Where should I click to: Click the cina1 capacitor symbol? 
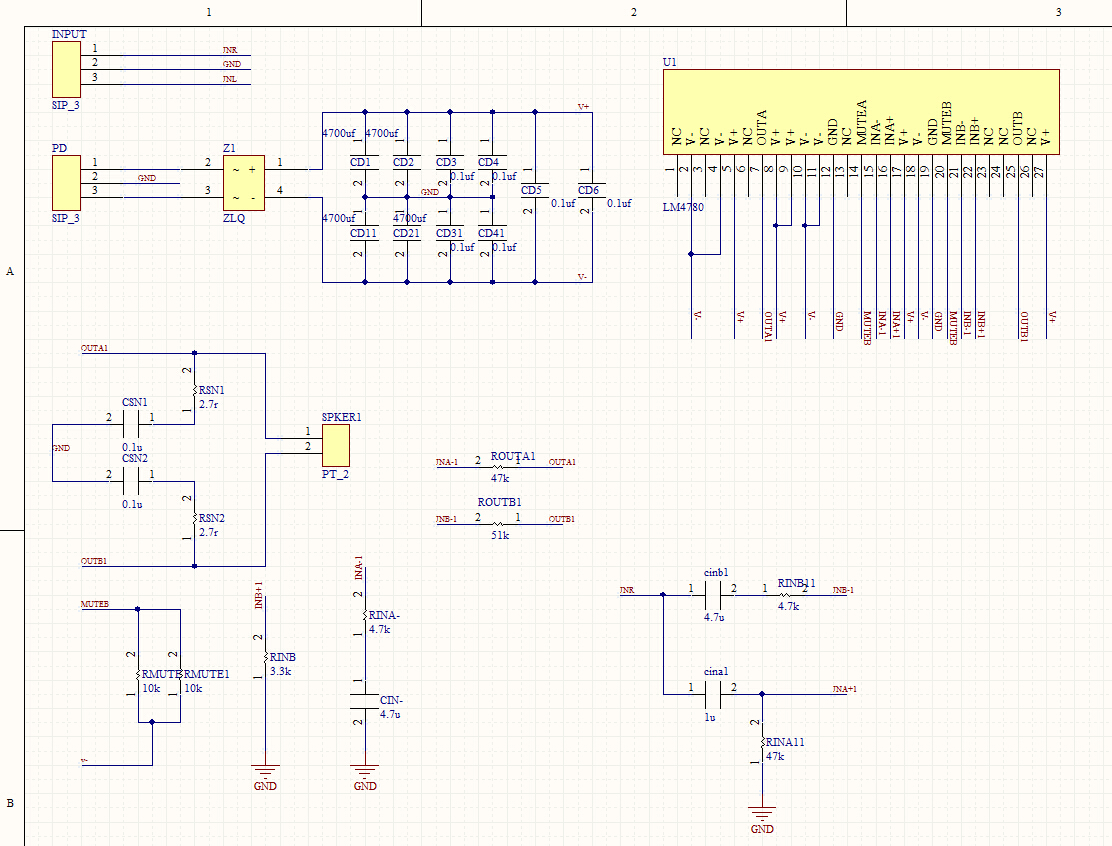(713, 694)
